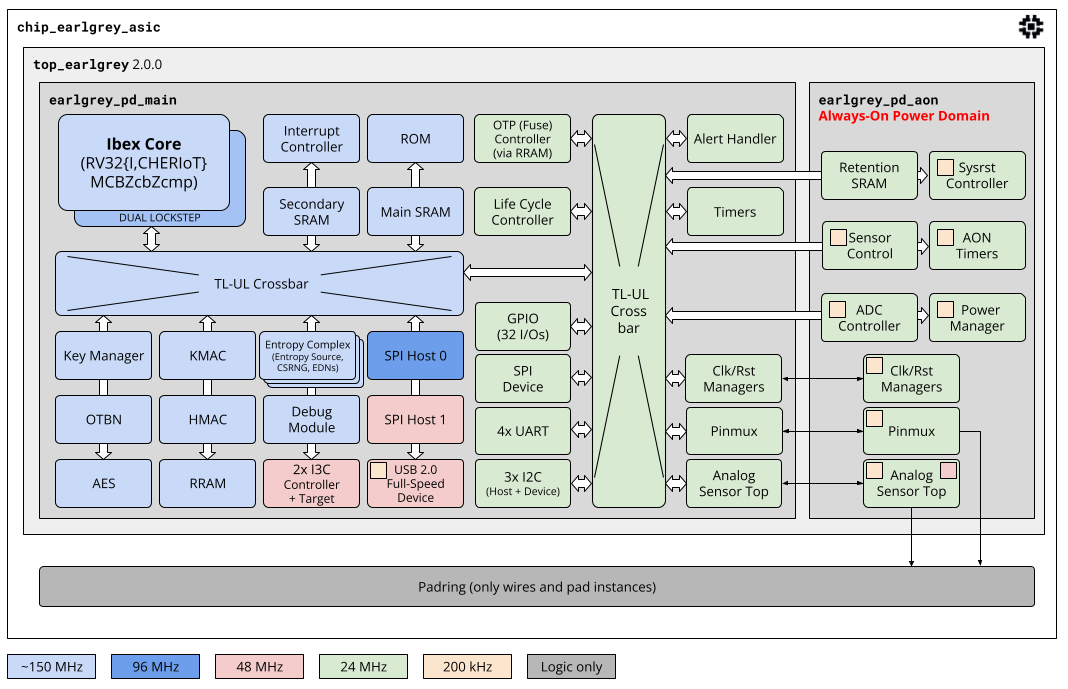Click the DUAL LOCKSTEP label
The width and height of the screenshot is (1068, 689).
pos(159,218)
